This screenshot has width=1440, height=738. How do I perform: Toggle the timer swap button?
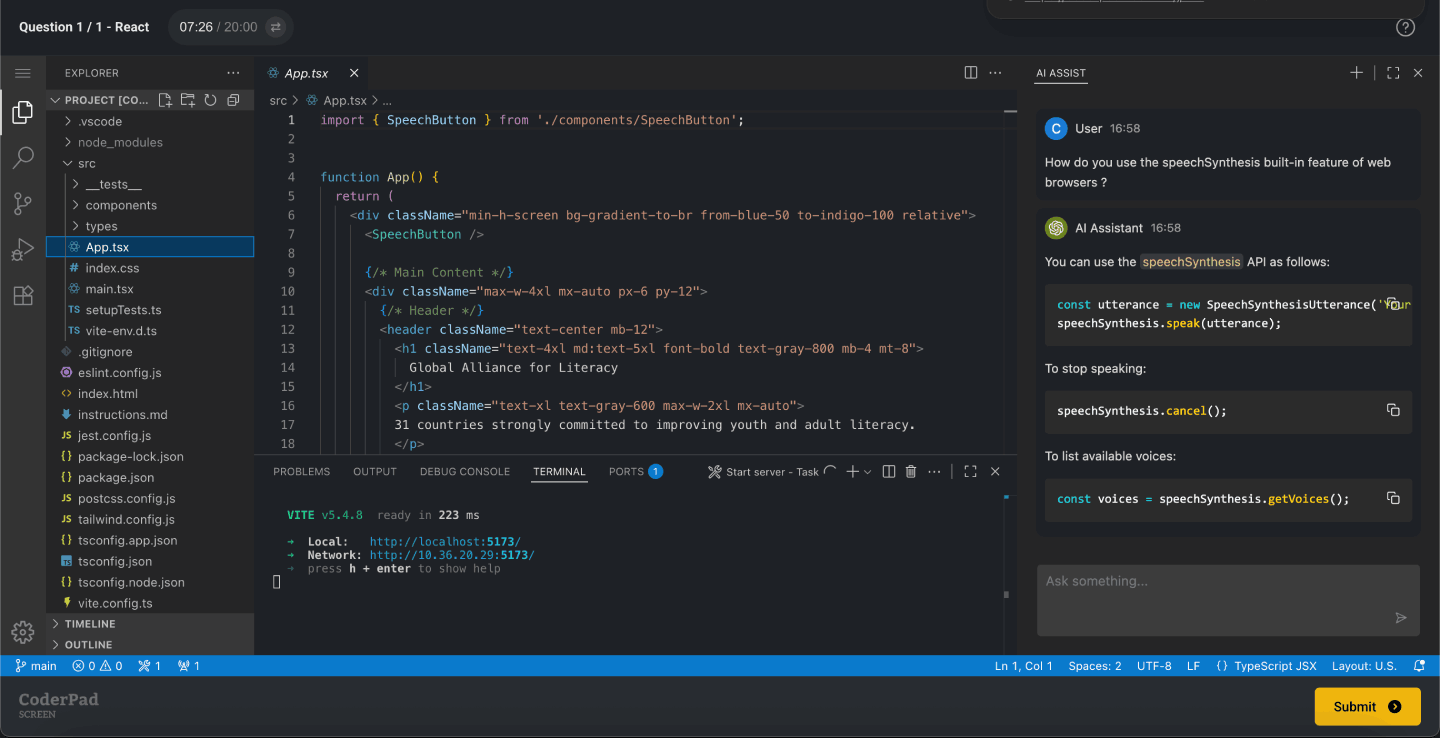pyautogui.click(x=276, y=27)
